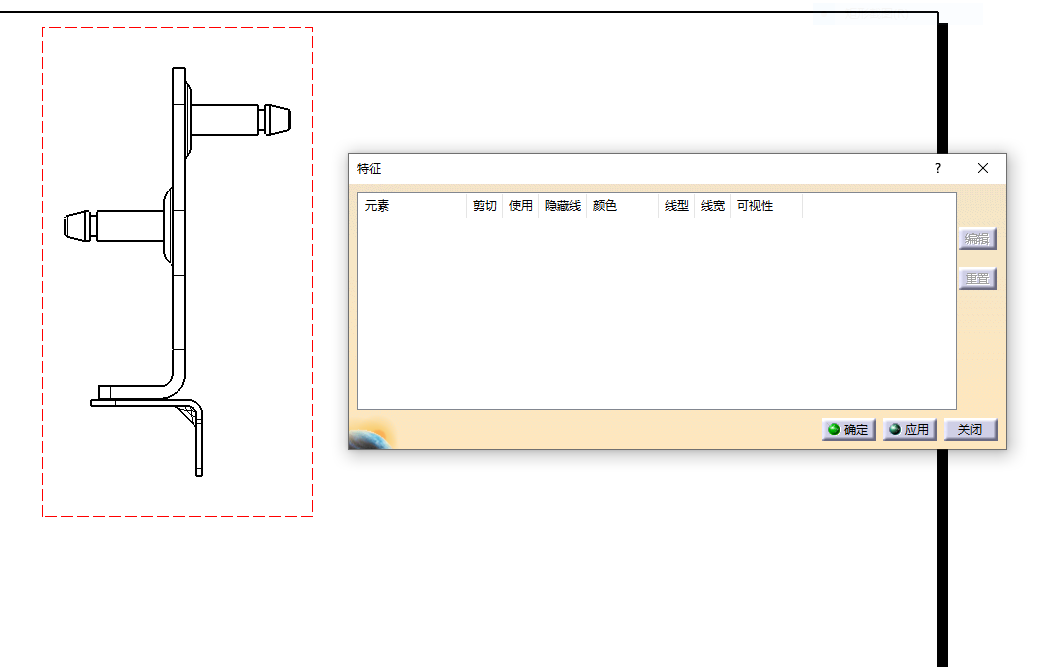Select the 隐藏线 column header

(x=562, y=206)
